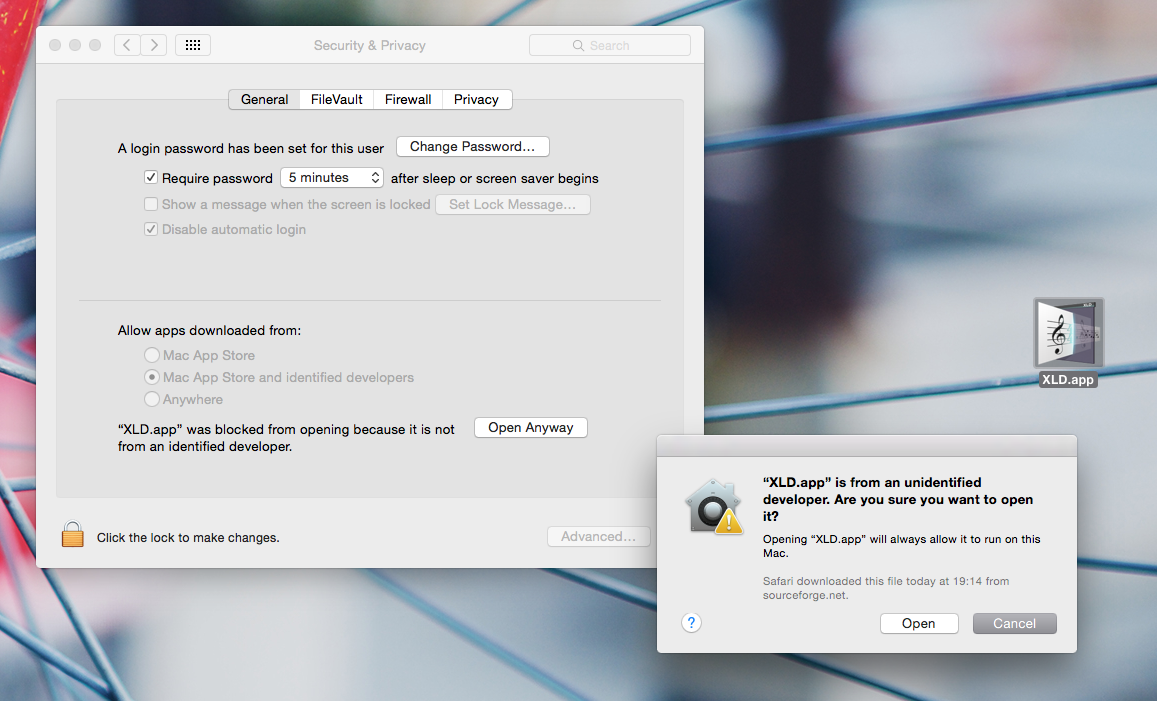Click the Gatekeeper warning icon in dialog
This screenshot has height=701, width=1157.
[x=714, y=507]
